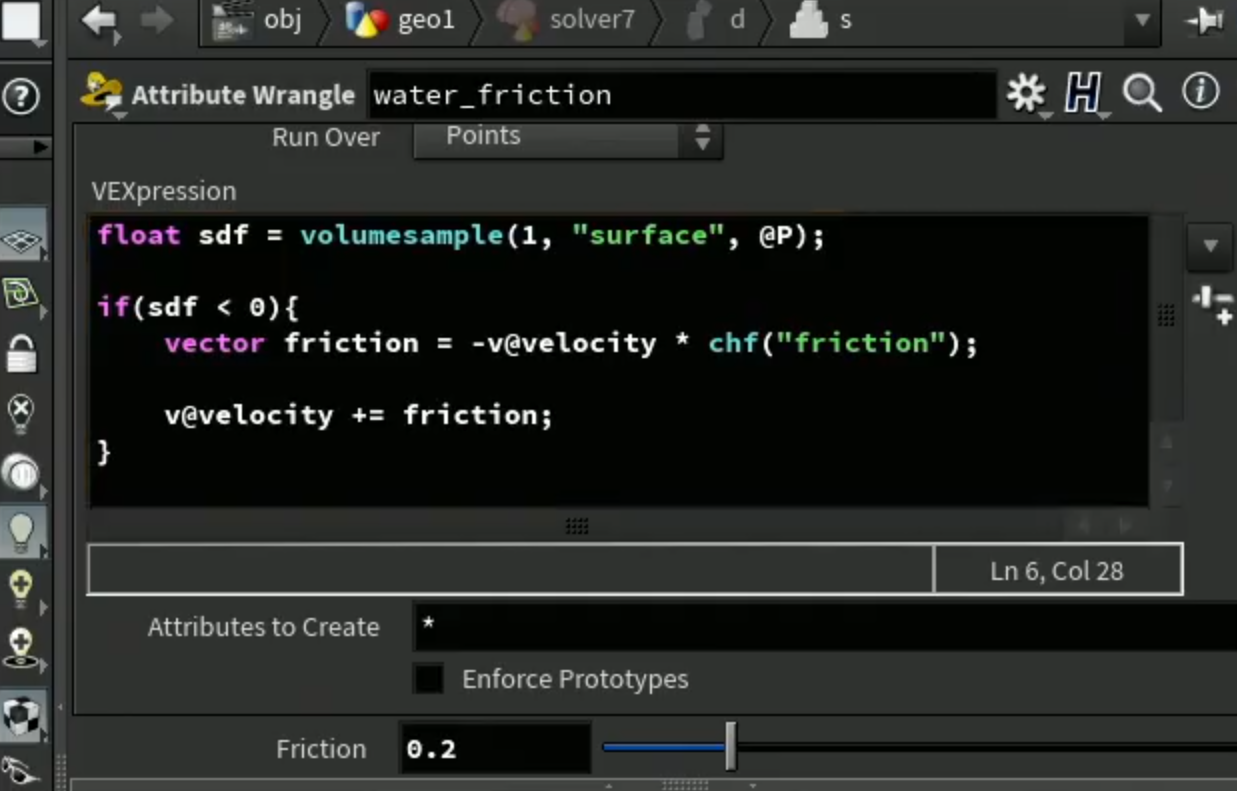Image resolution: width=1237 pixels, height=791 pixels.
Task: Open the parameter search magnifier
Action: click(x=1141, y=94)
